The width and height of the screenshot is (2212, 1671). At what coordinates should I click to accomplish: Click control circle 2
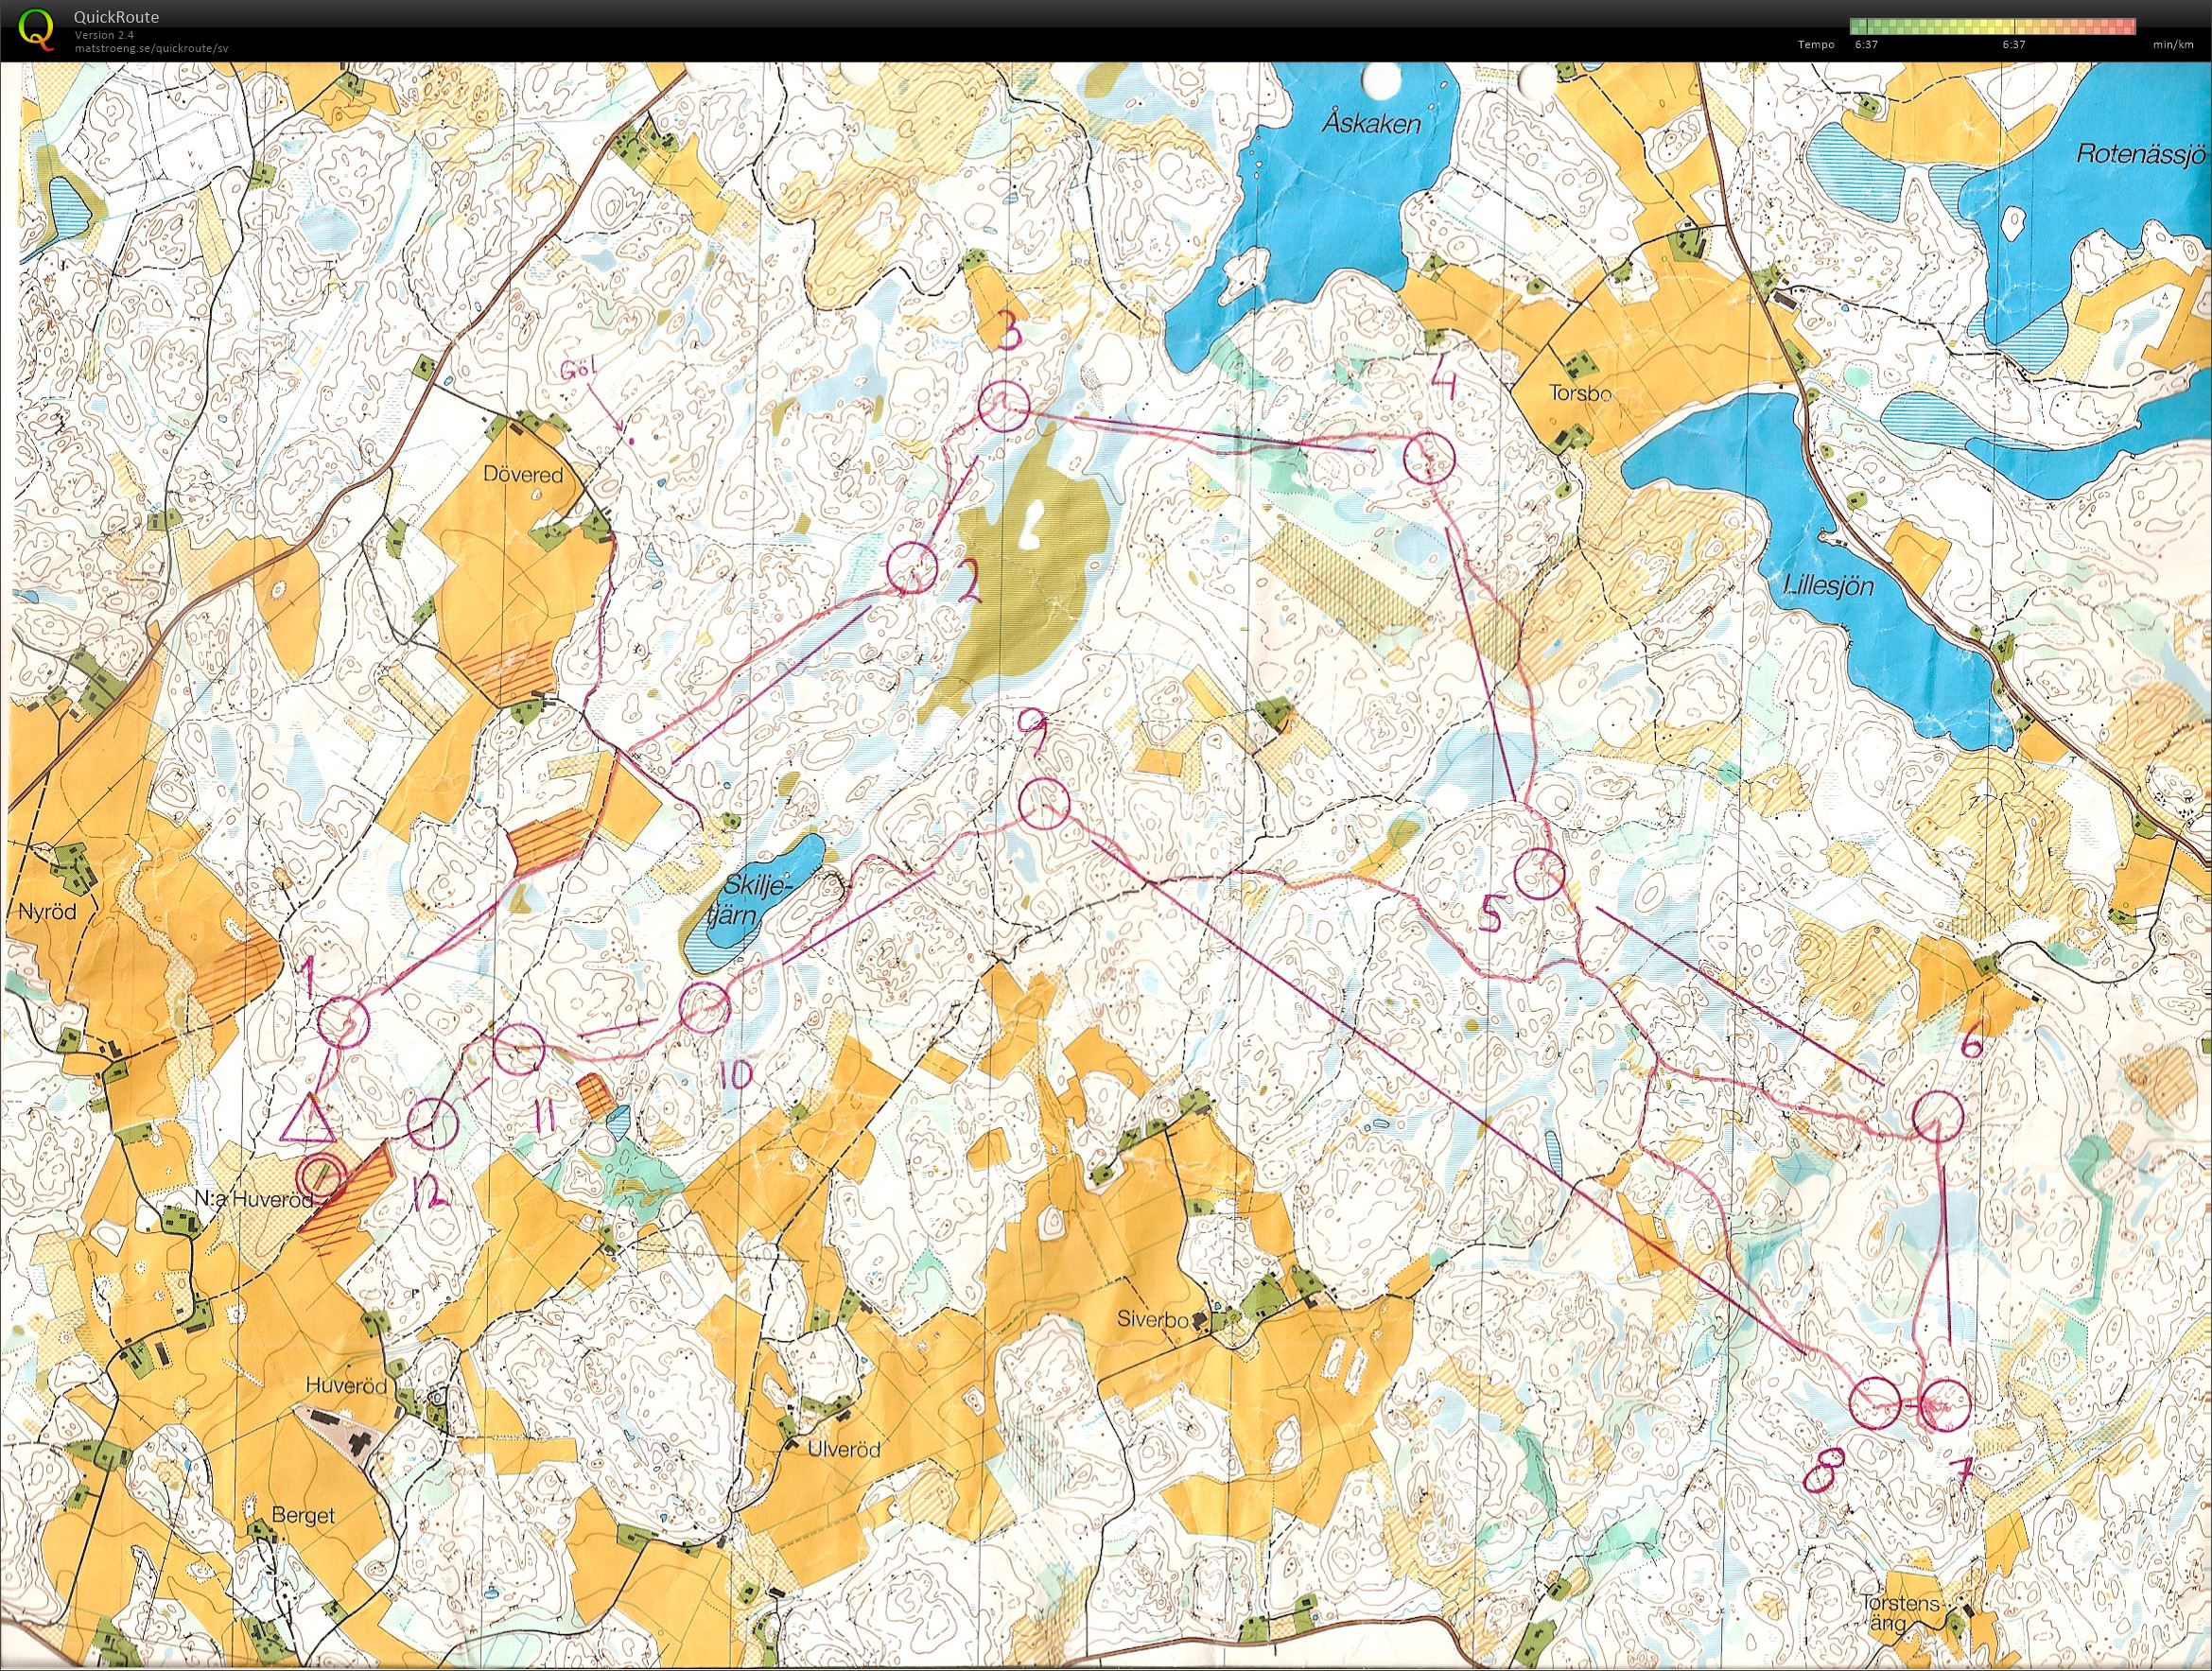pyautogui.click(x=912, y=568)
